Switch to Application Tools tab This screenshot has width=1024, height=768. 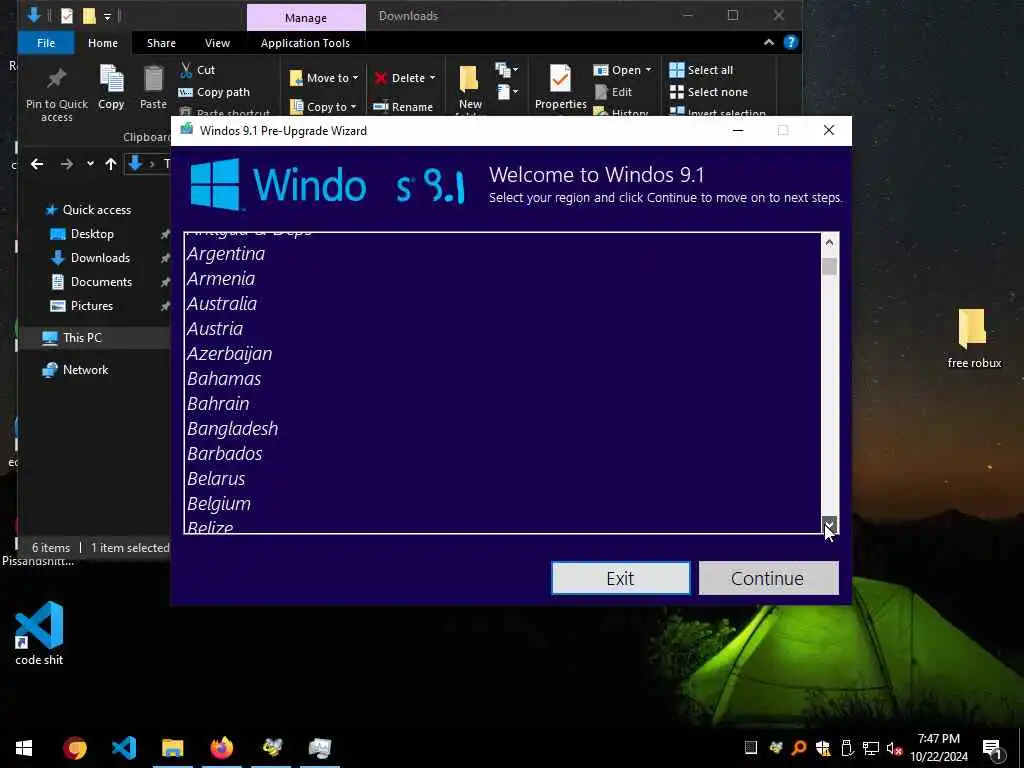(305, 43)
